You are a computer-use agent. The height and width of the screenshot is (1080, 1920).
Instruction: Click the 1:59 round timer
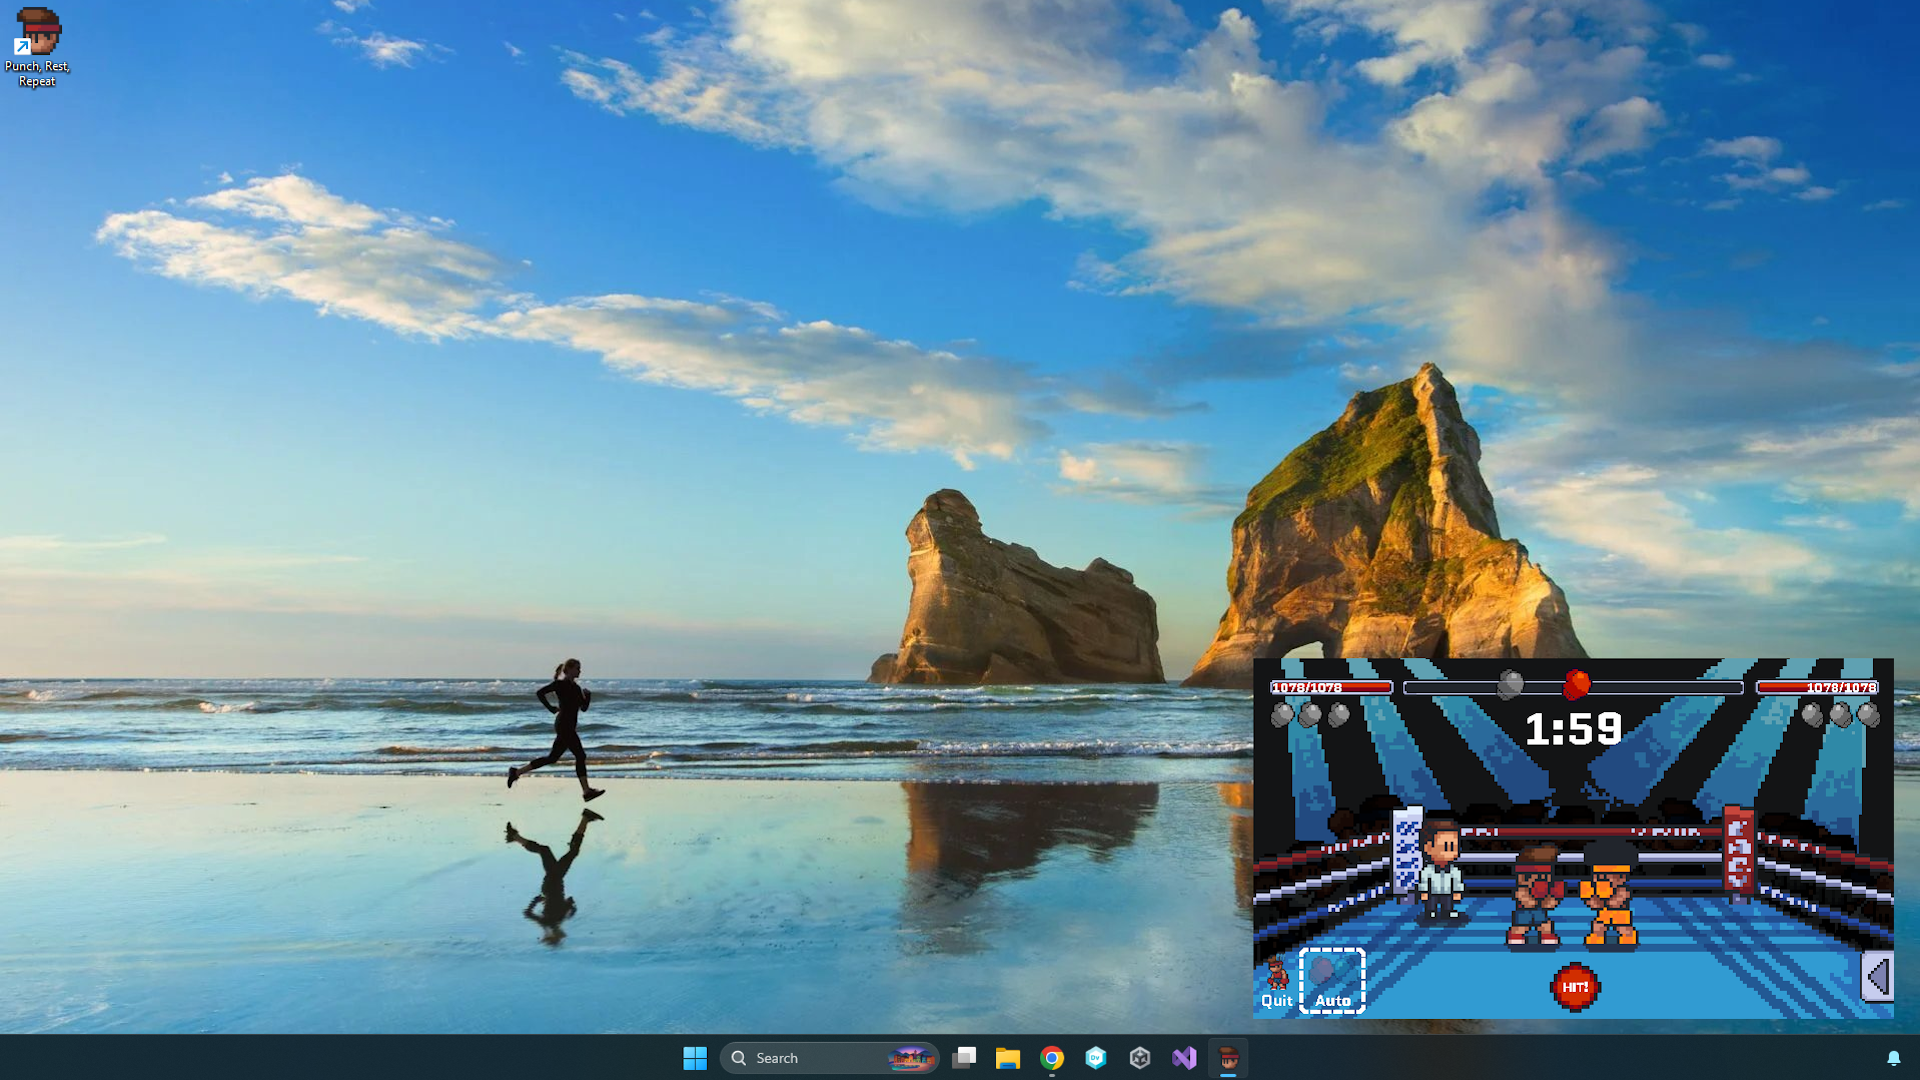[1573, 729]
